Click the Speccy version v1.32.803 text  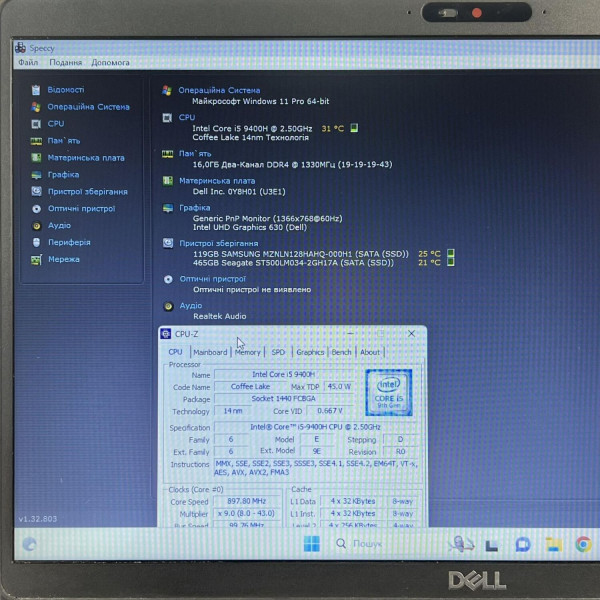(x=38, y=519)
